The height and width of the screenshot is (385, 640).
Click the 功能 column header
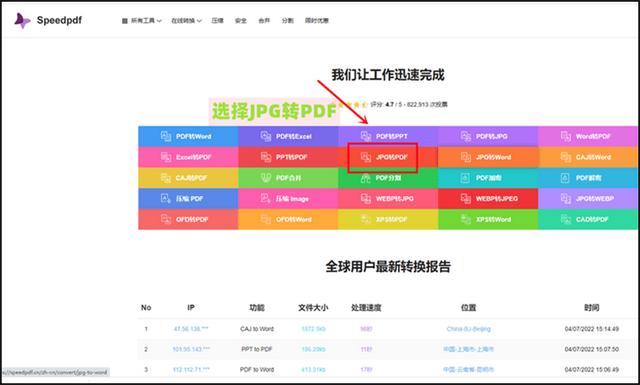coord(257,307)
